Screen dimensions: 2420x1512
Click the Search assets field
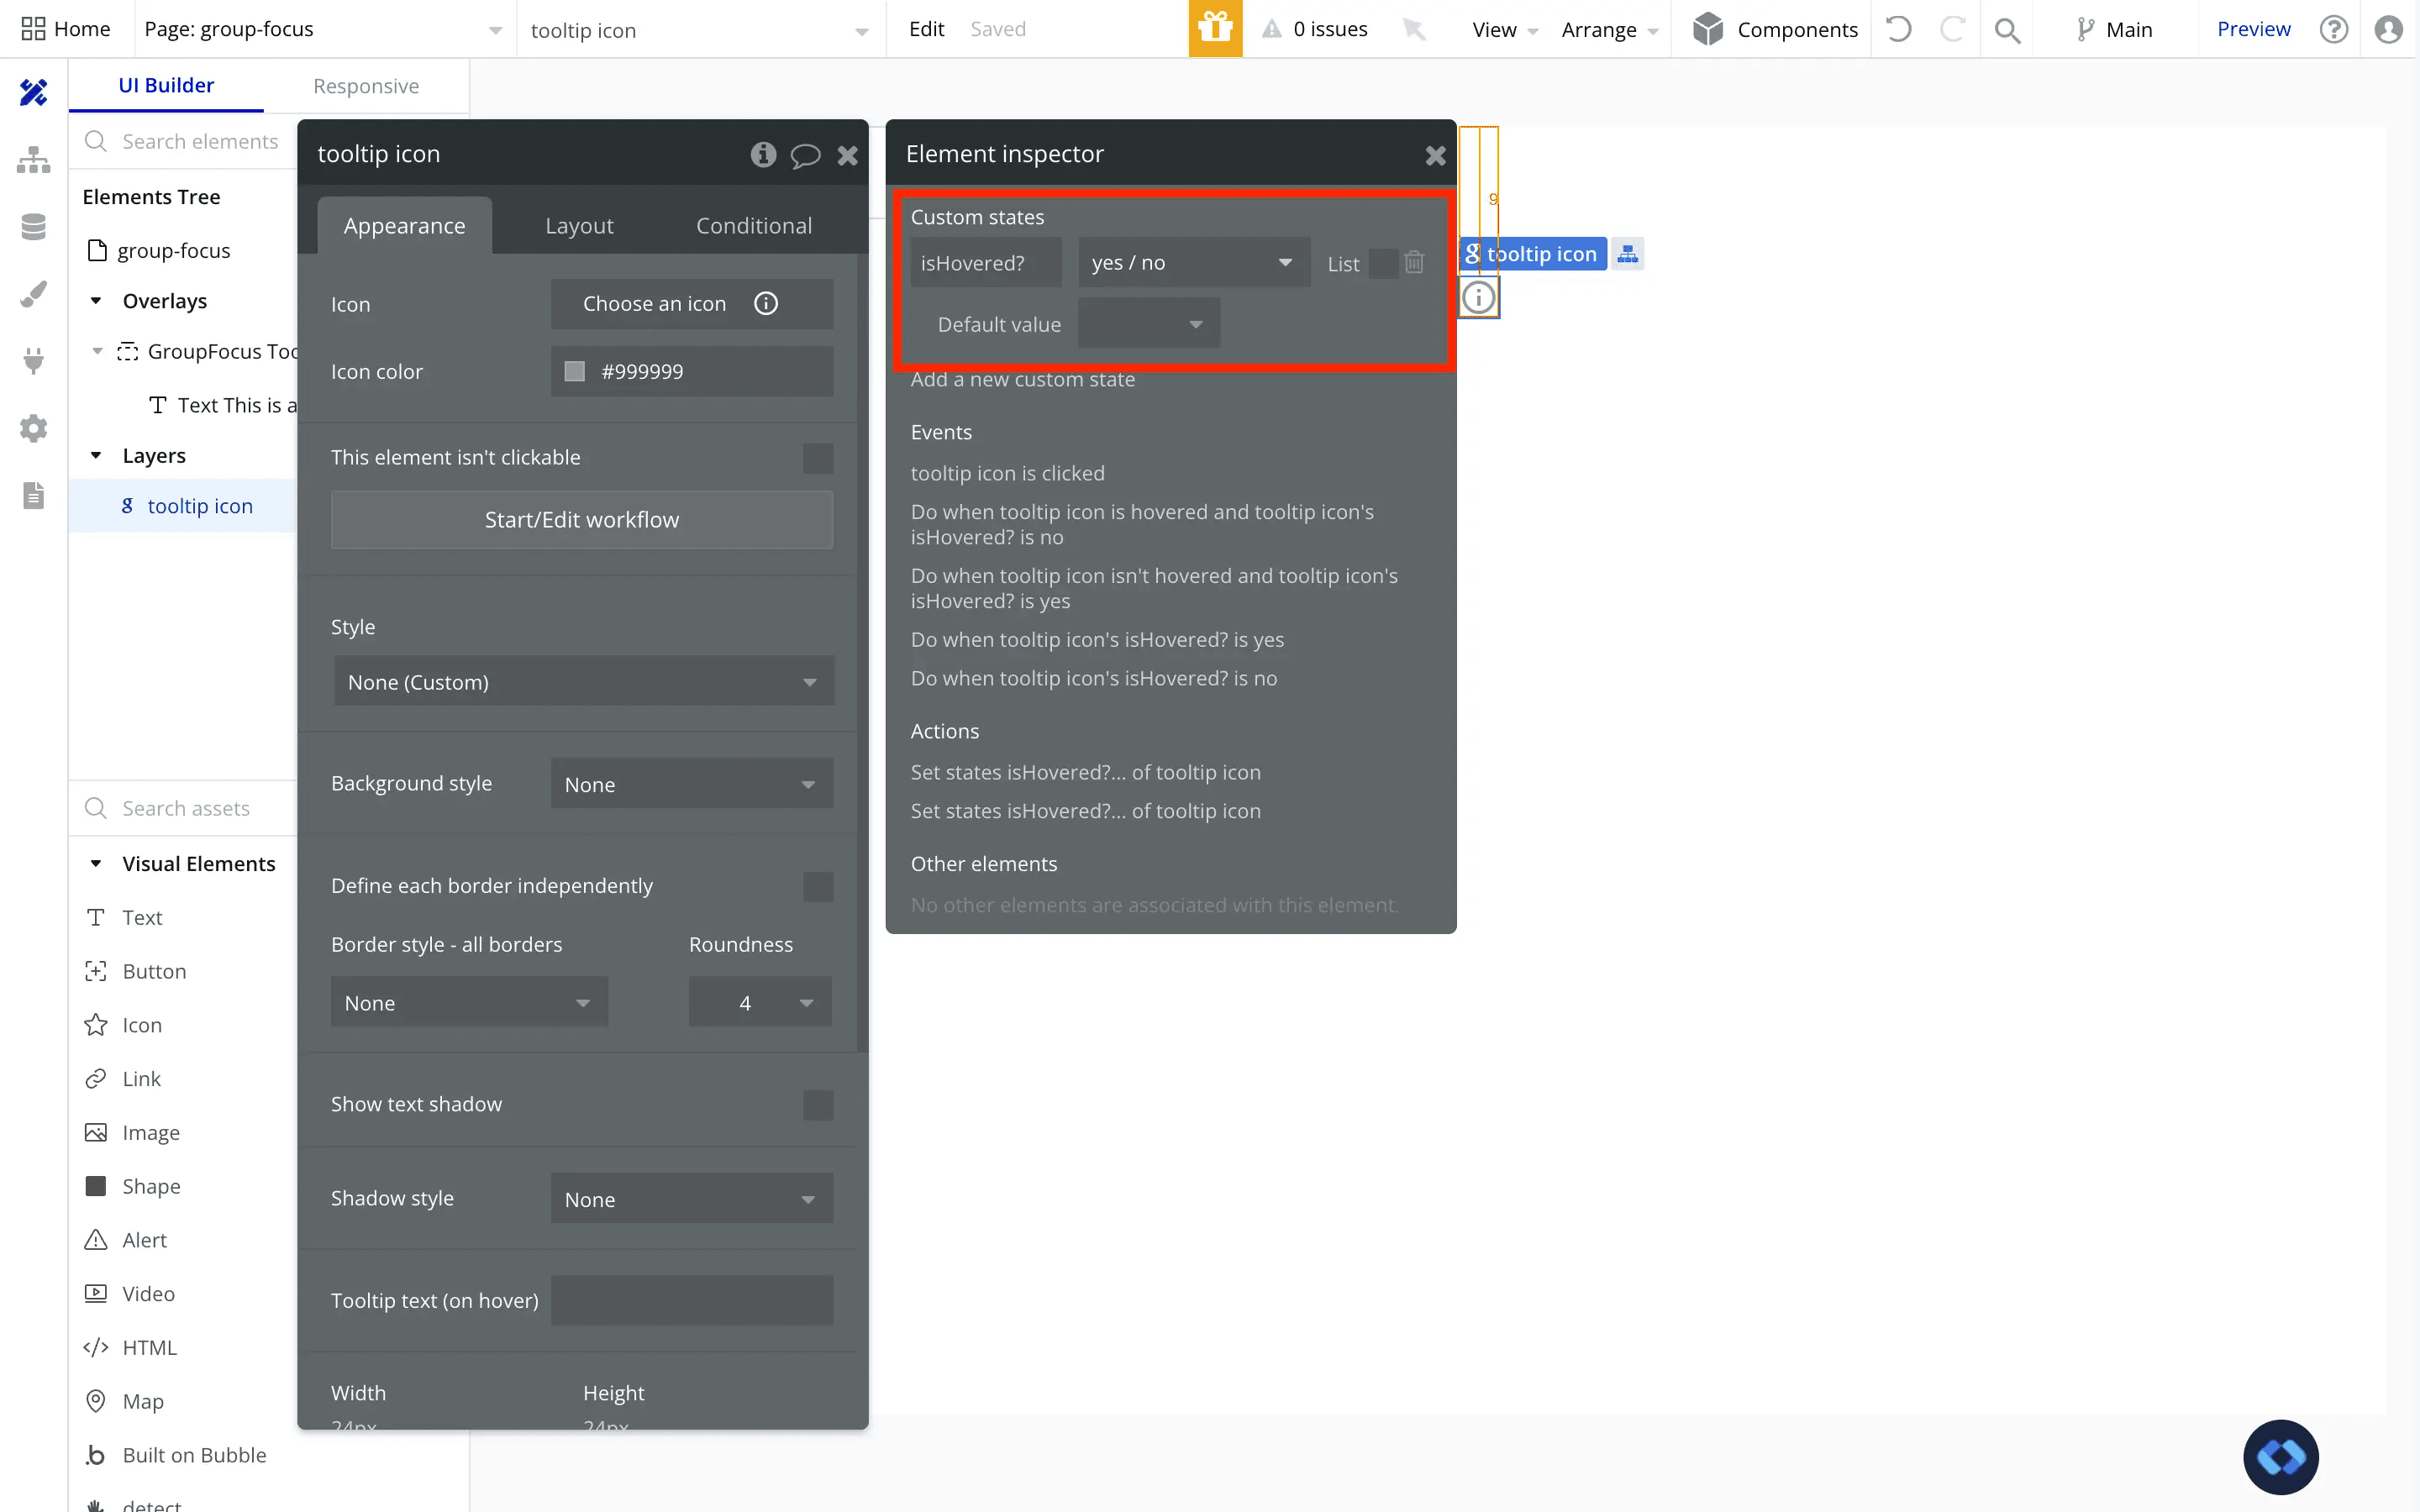pyautogui.click(x=186, y=808)
